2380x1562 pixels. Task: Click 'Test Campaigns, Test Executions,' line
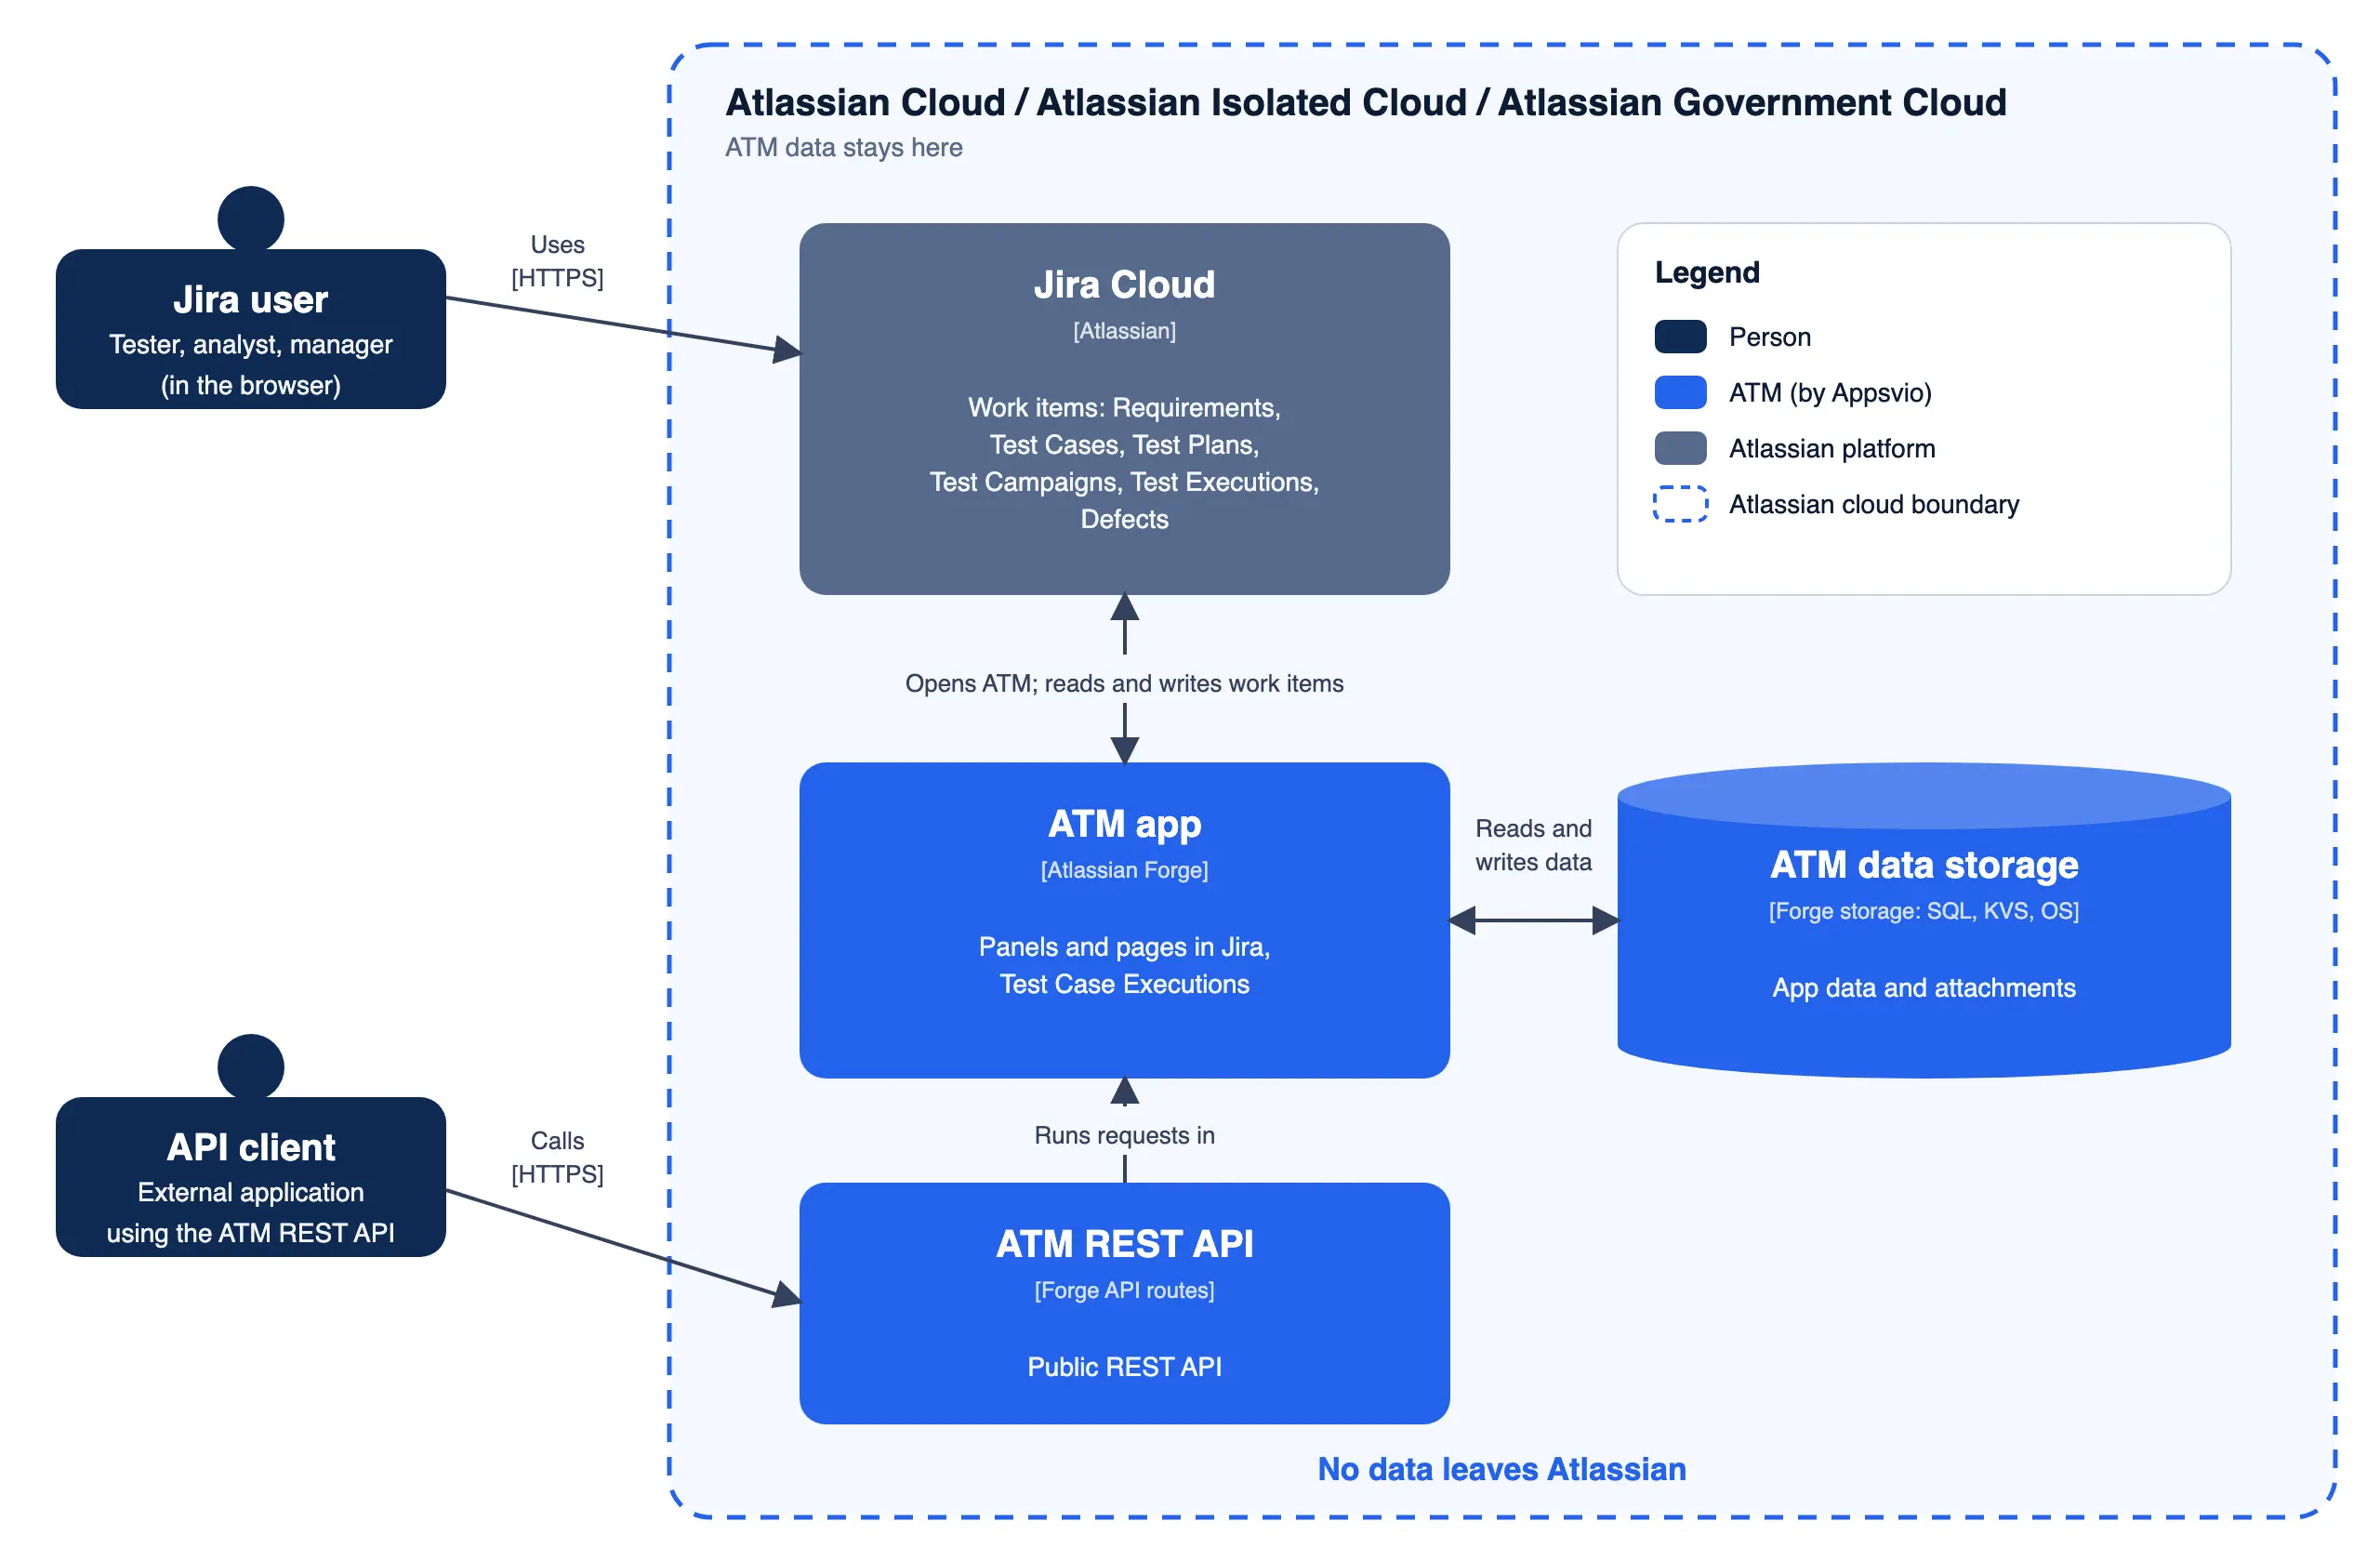click(1124, 482)
